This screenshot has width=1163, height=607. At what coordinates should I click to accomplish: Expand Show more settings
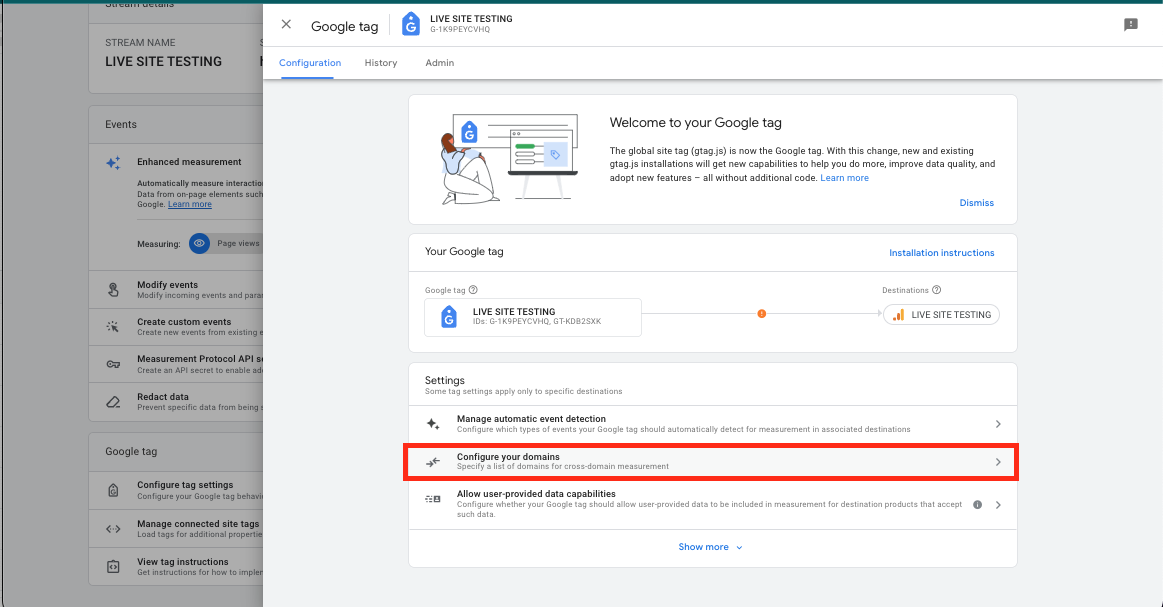point(711,547)
